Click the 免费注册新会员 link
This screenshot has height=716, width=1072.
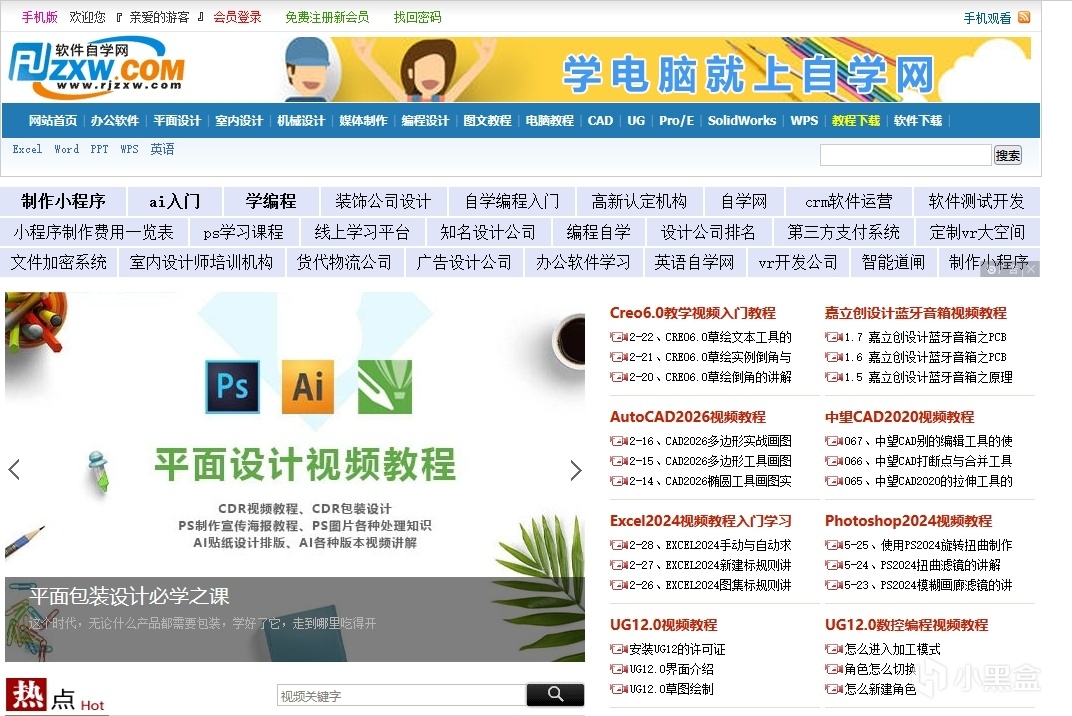click(x=327, y=17)
